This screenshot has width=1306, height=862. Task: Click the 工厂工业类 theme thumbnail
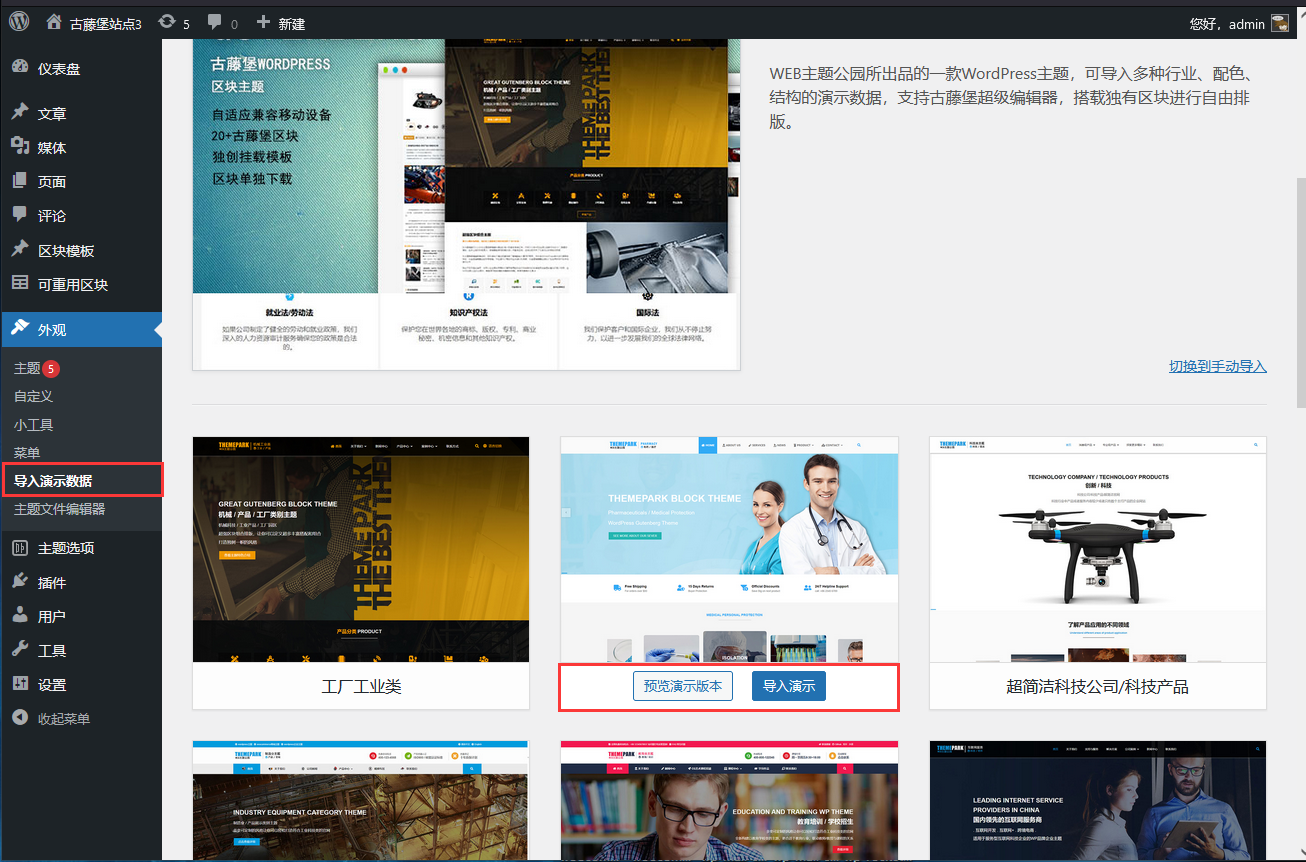click(361, 549)
